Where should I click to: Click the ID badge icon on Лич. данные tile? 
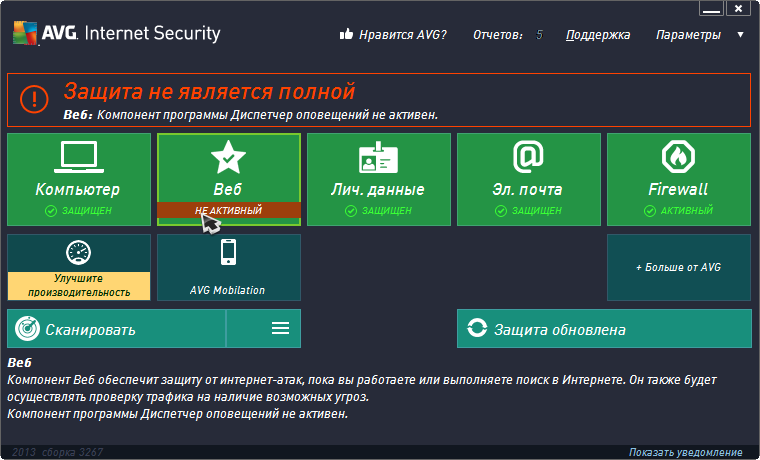[379, 157]
